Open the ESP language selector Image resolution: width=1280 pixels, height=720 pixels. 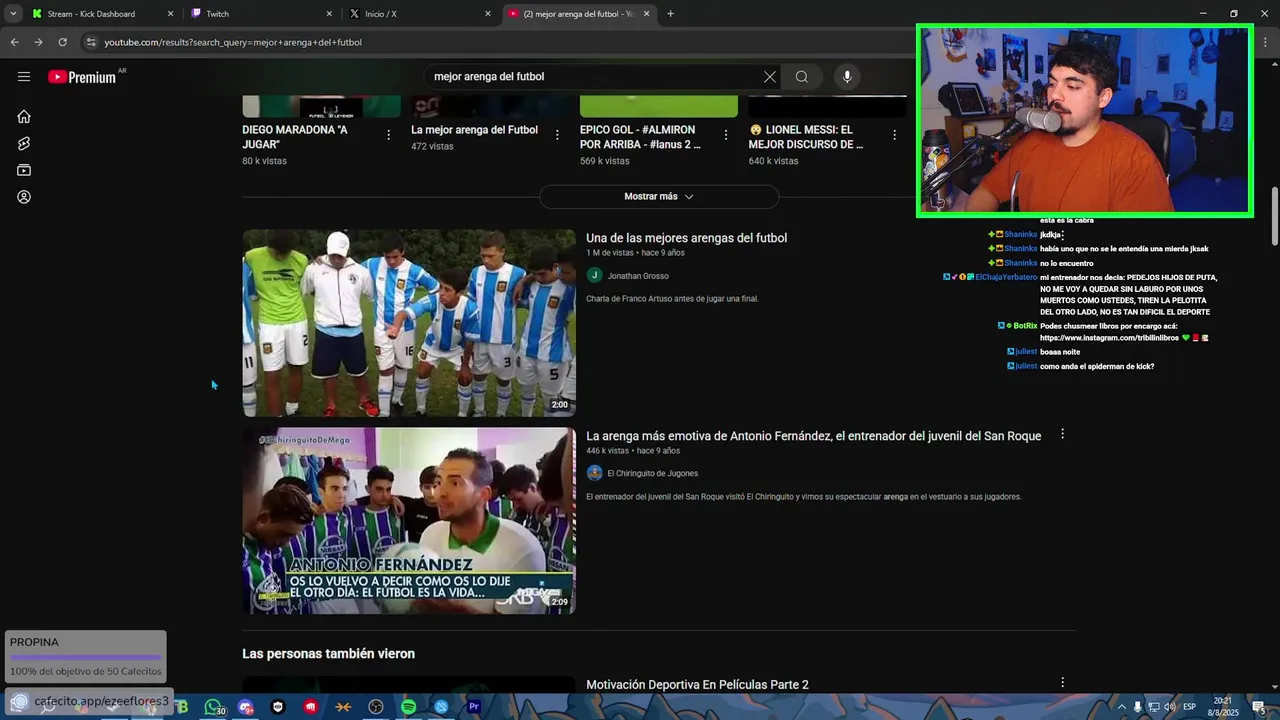point(1190,707)
